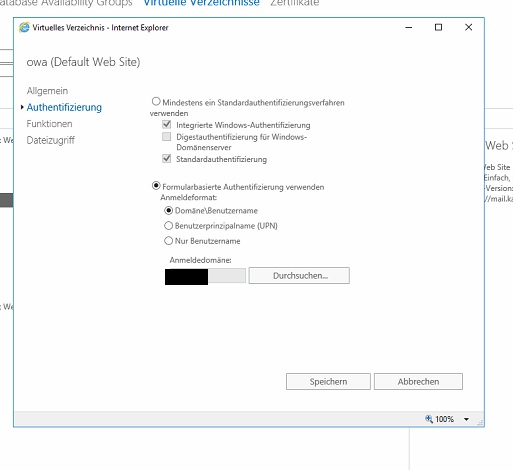Toggle Digestauthentifizierung für Windows-Domänenserver checkbox

point(167,137)
